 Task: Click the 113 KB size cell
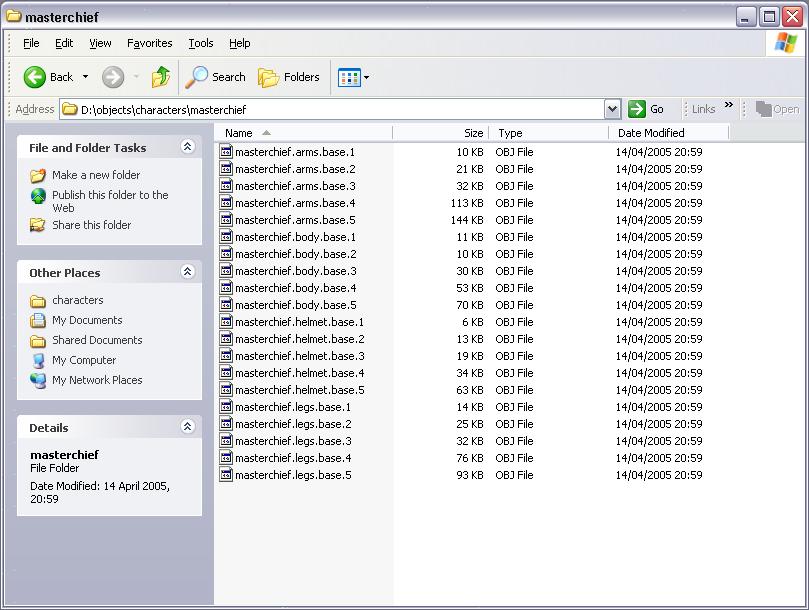pyautogui.click(x=467, y=203)
